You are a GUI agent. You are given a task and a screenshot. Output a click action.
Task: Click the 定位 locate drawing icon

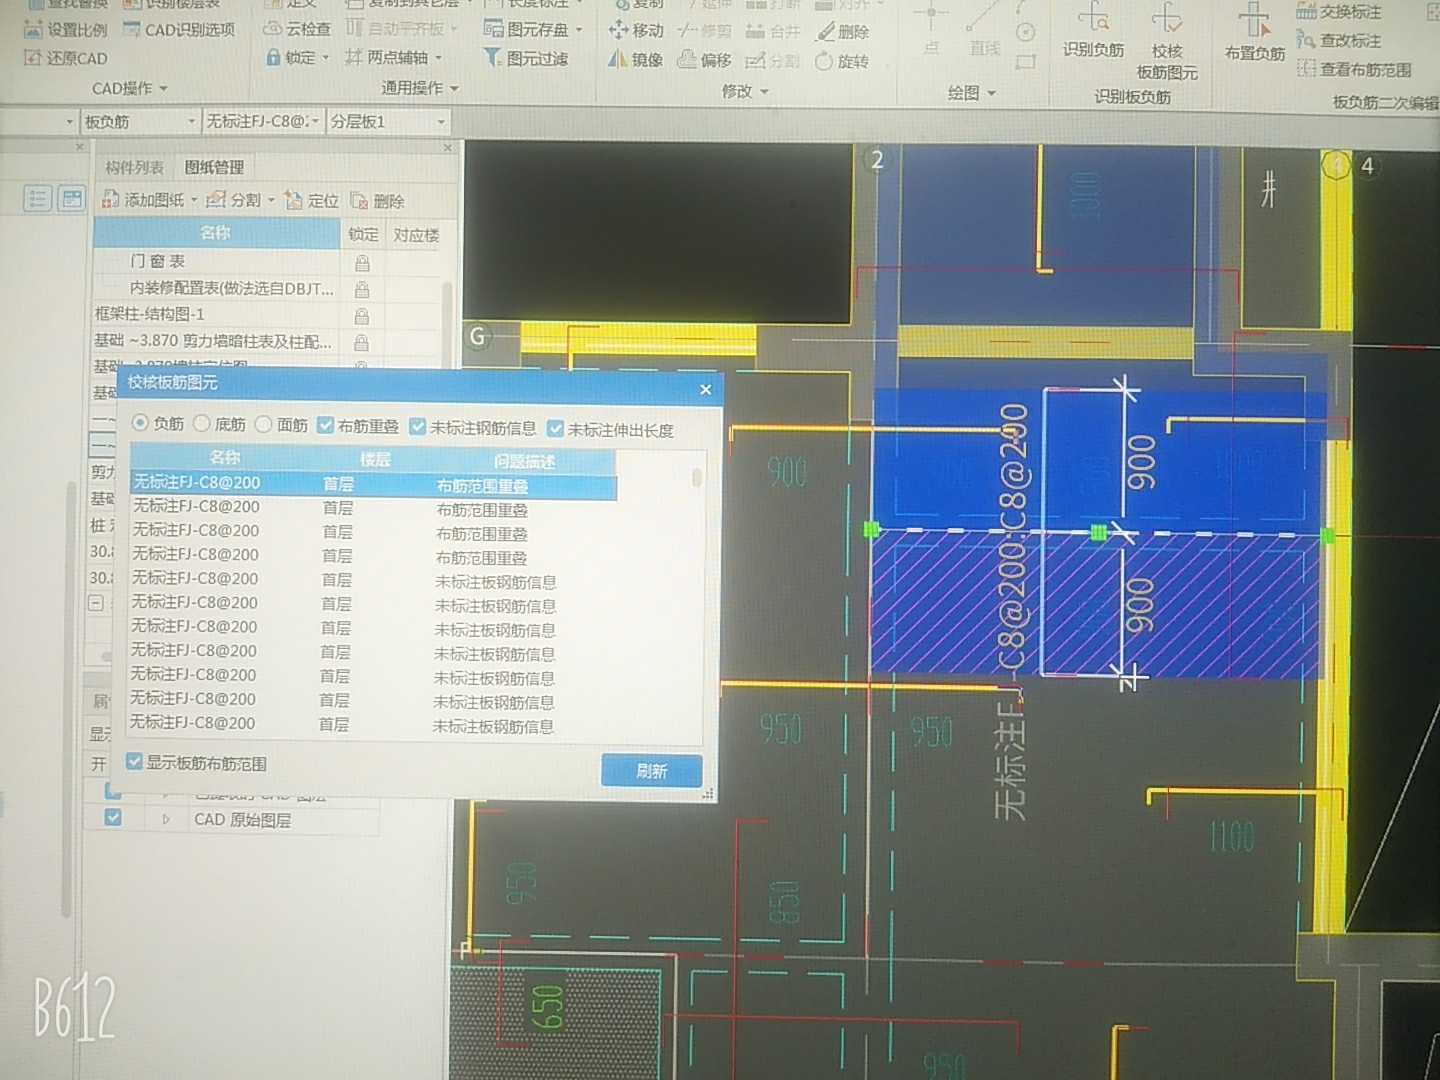[x=294, y=200]
